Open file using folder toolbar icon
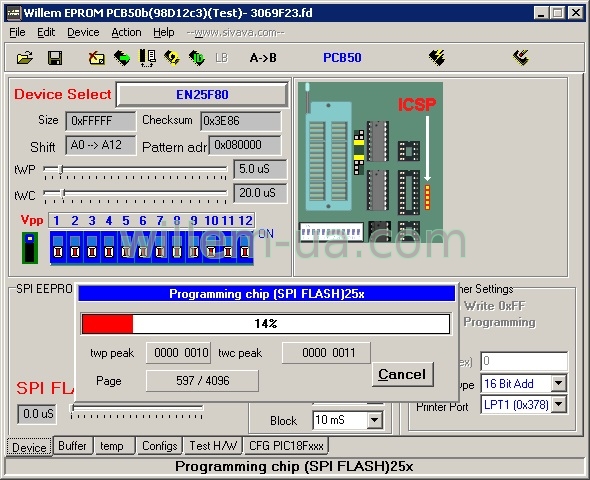 coord(25,58)
